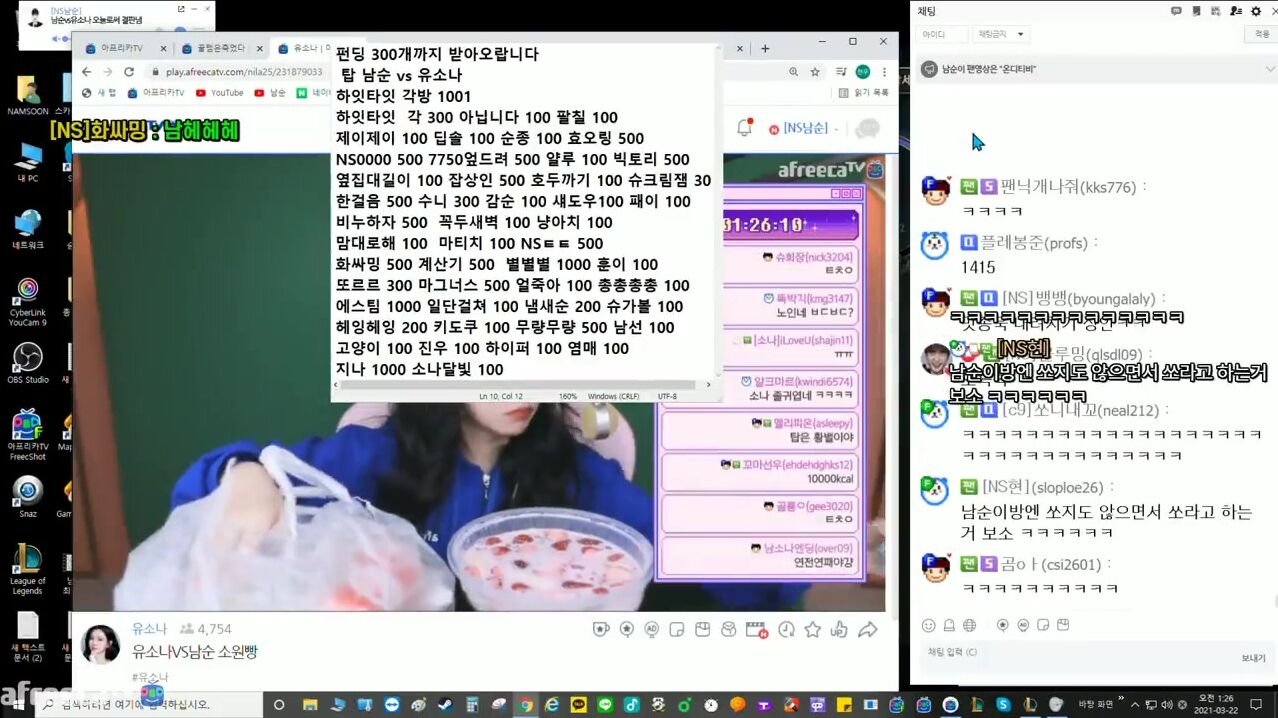Open KakaoTalk from the taskbar
Viewport: 1278px width, 718px height.
578,705
